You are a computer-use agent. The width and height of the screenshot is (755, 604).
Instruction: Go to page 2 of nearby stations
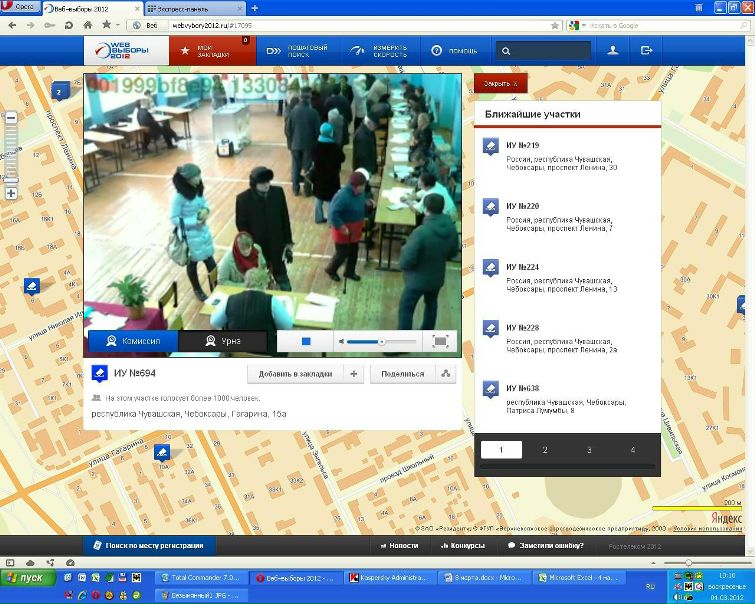coord(545,450)
